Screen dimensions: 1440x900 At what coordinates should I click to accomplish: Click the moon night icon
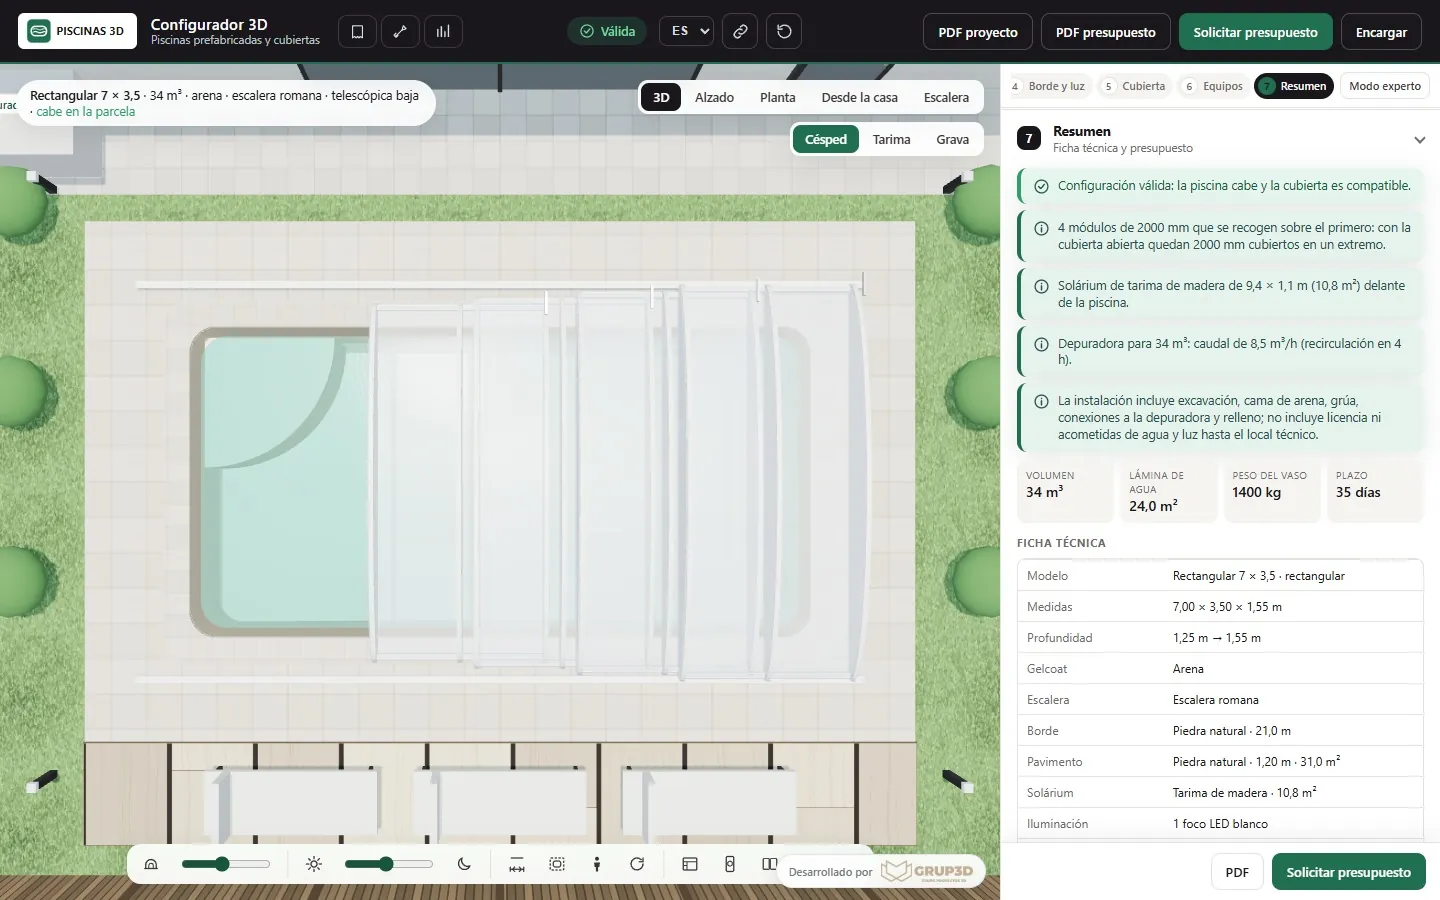point(464,864)
